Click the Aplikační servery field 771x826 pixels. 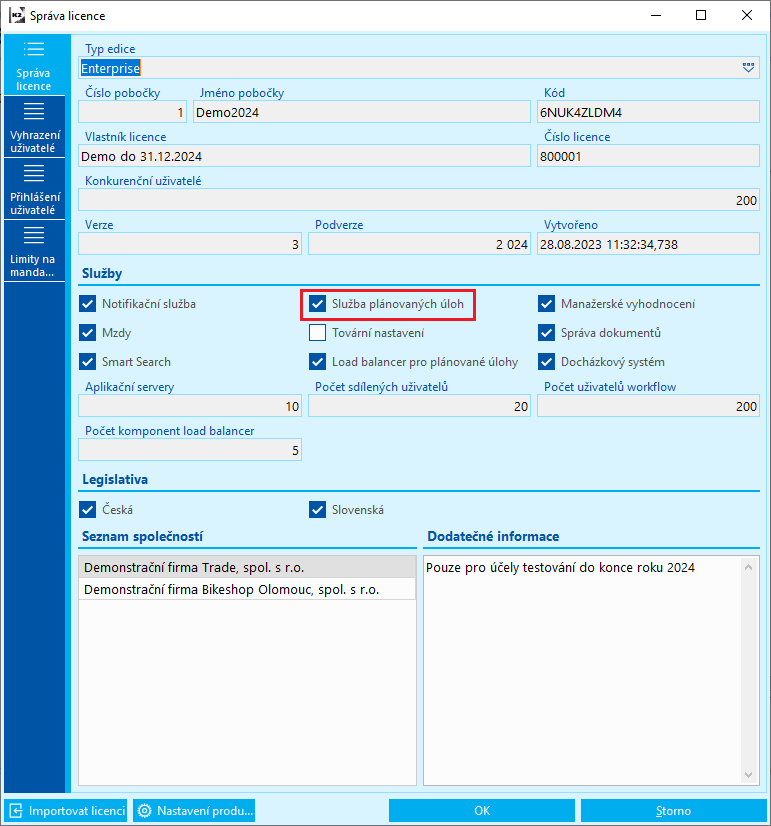pyautogui.click(x=190, y=406)
